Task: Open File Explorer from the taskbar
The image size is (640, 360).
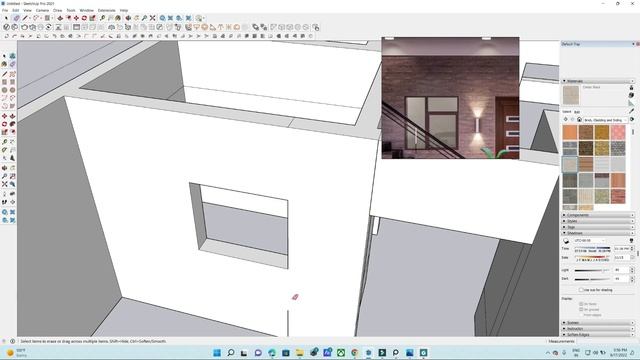Action: (x=300, y=353)
